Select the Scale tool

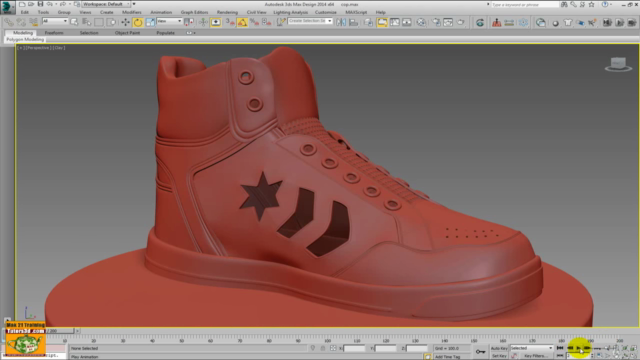pos(150,22)
